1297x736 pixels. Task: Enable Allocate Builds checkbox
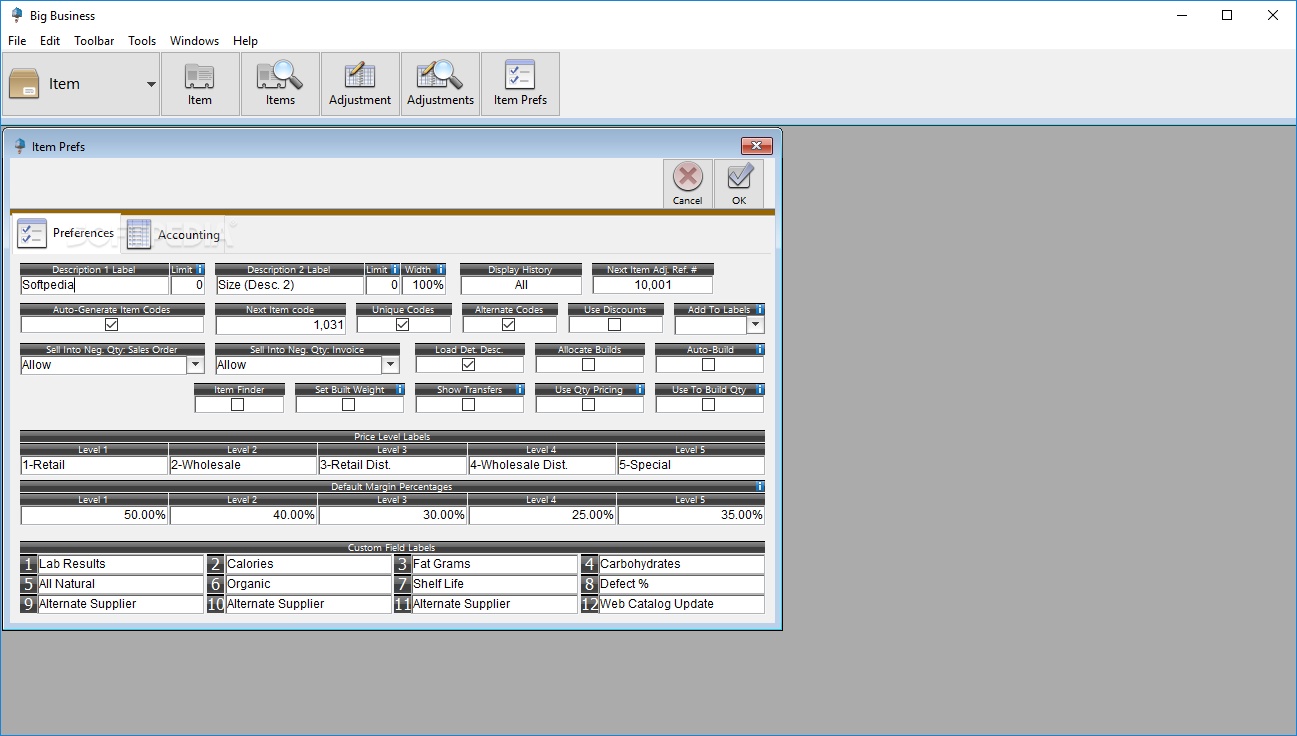click(x=588, y=365)
